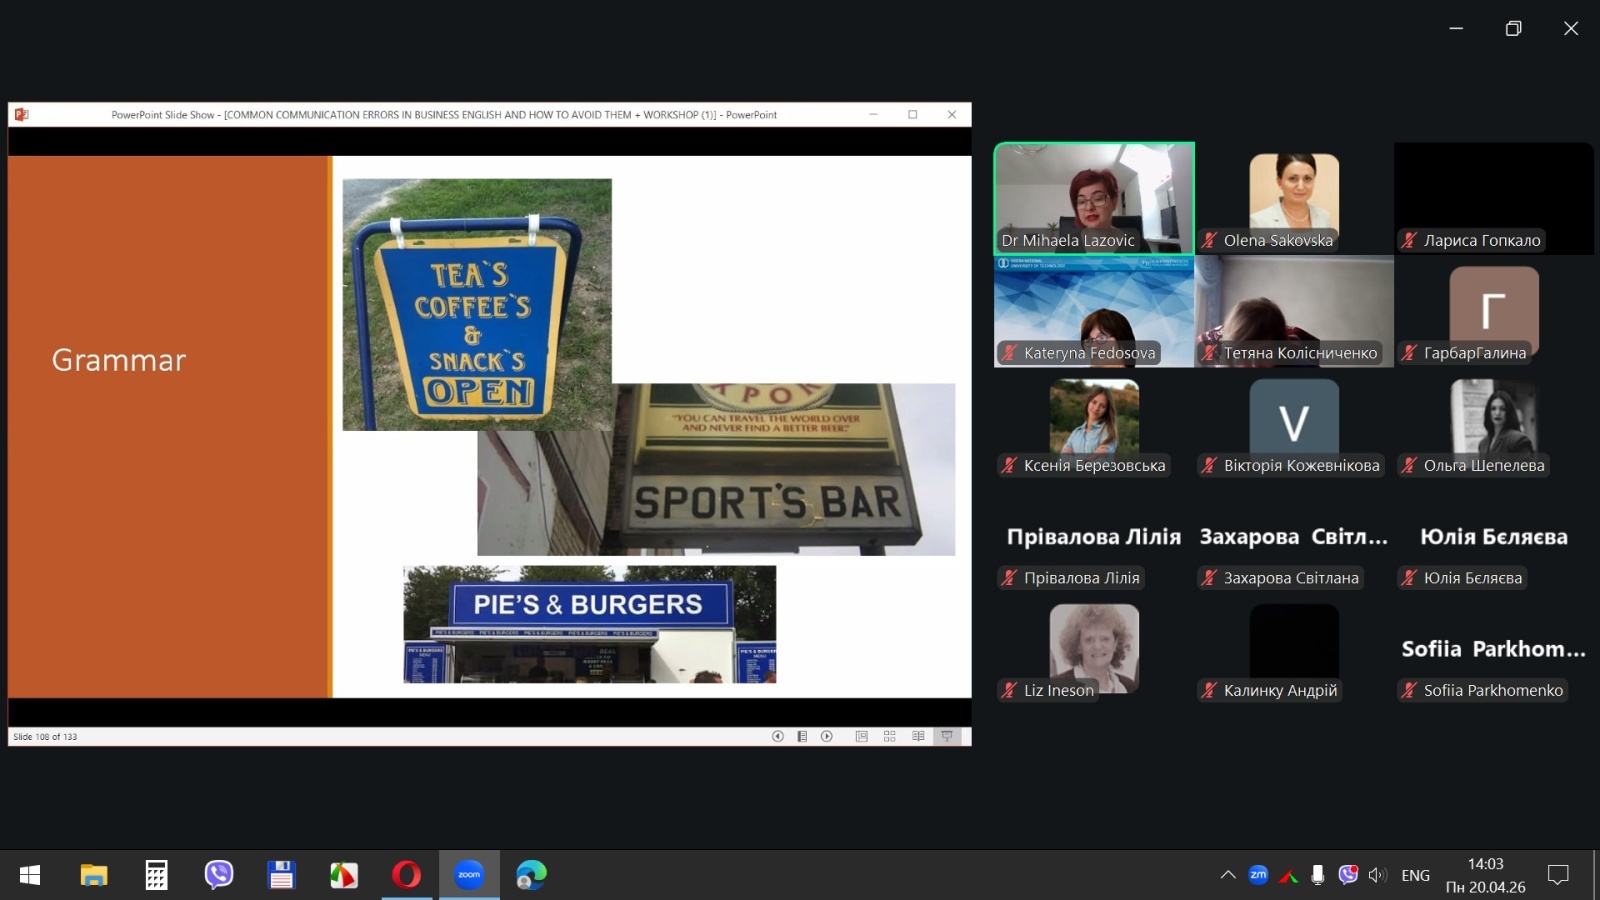Open the slide list menu icon
Viewport: 1600px width, 900px height.
coord(802,736)
